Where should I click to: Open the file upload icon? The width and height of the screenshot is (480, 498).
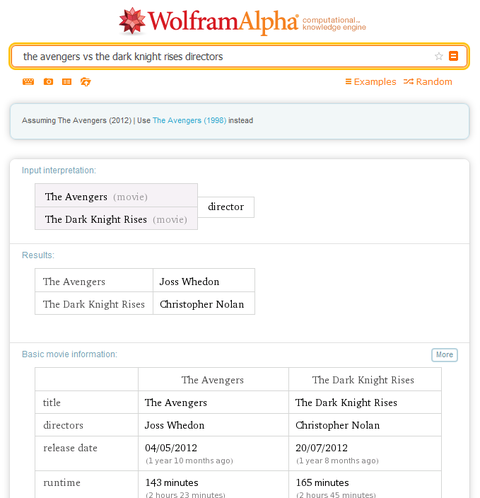point(85,82)
